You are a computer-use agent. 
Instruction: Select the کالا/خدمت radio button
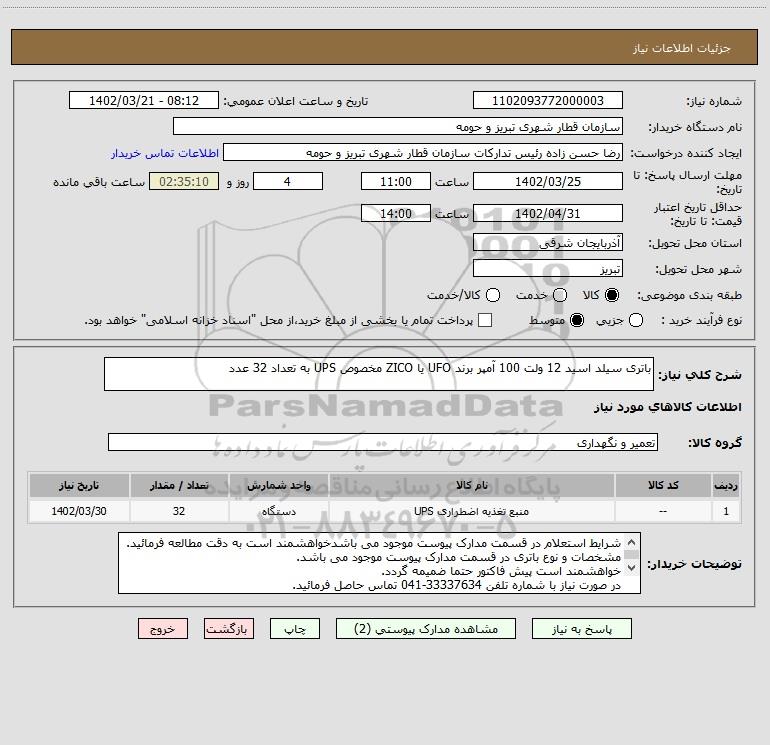pyautogui.click(x=493, y=295)
